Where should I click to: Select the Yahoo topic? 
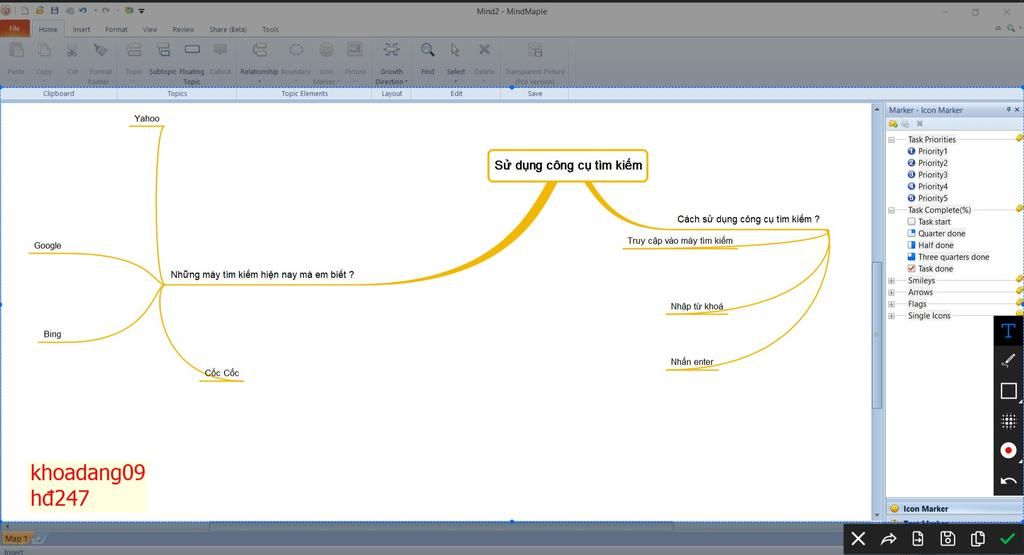click(x=147, y=118)
